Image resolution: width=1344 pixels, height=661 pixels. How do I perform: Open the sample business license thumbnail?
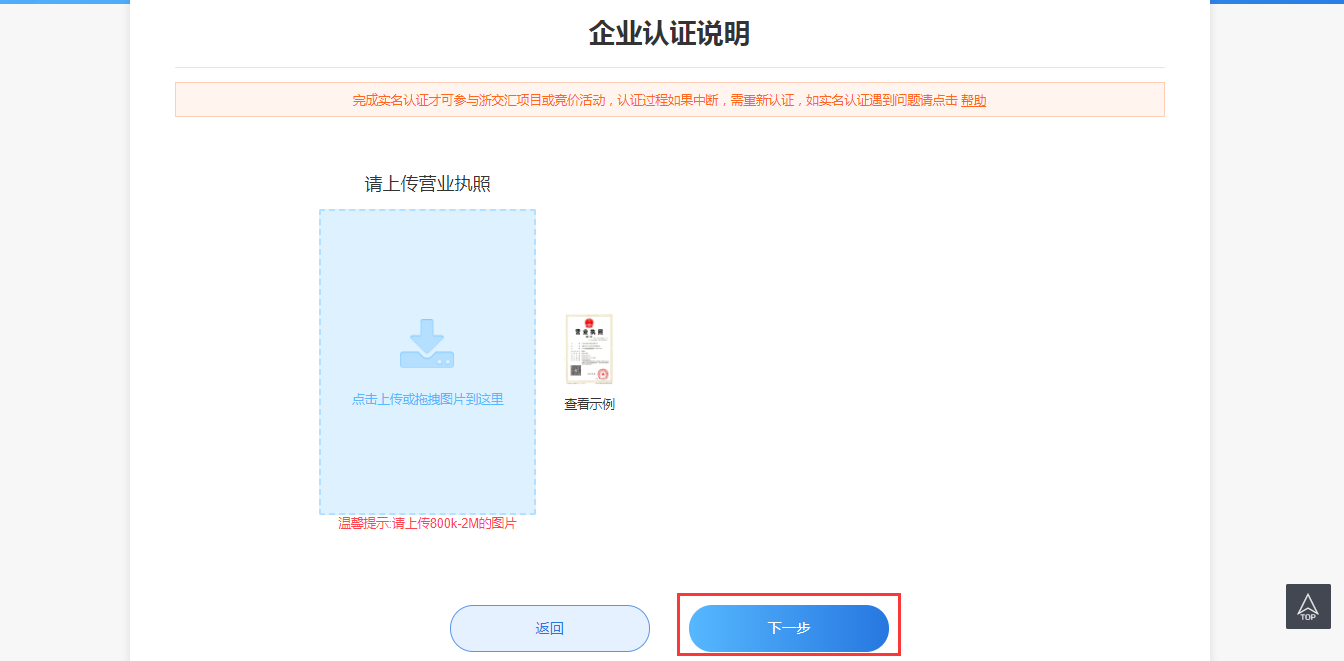point(589,349)
